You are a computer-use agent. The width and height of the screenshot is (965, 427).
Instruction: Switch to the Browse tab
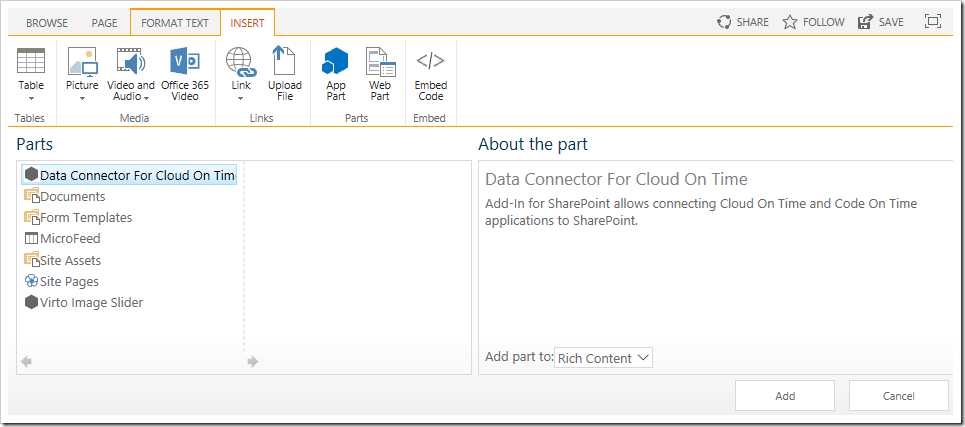point(47,23)
